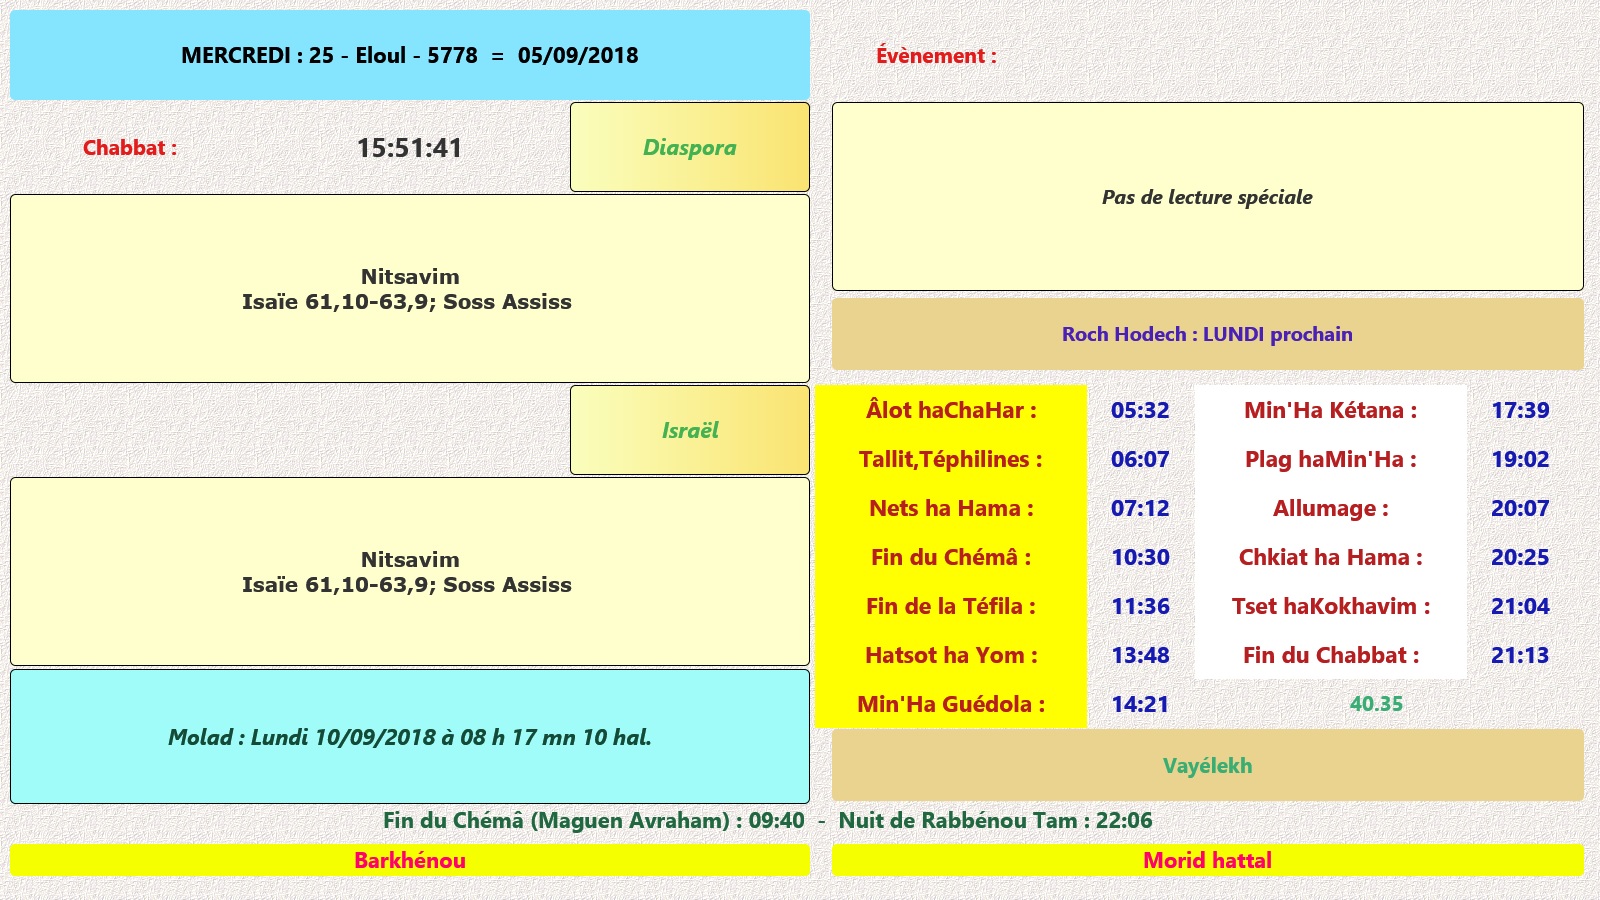Click the Fin du Chémâ Maguen Avraham line
This screenshot has width=1600, height=900.
593,821
